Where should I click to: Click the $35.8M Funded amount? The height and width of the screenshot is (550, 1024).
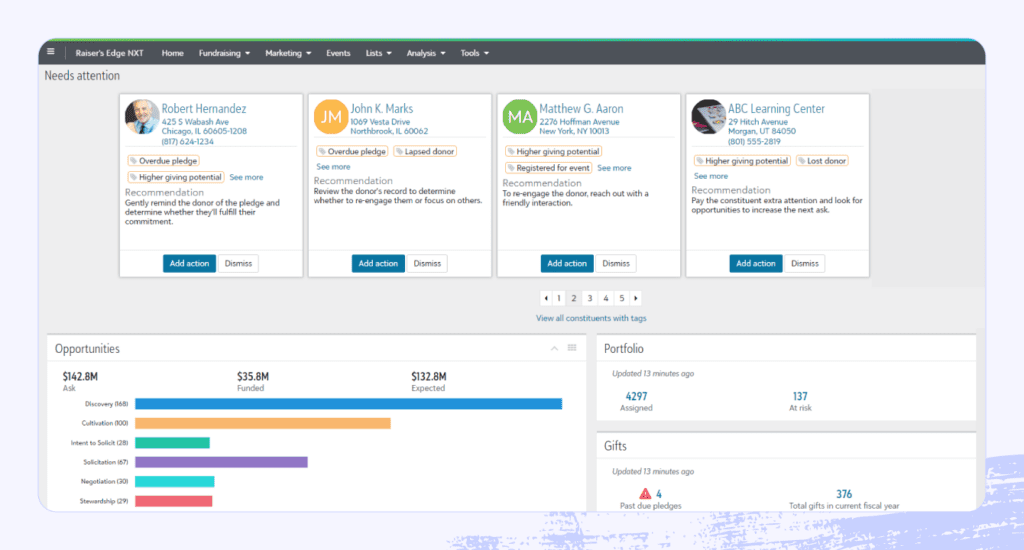(x=253, y=376)
